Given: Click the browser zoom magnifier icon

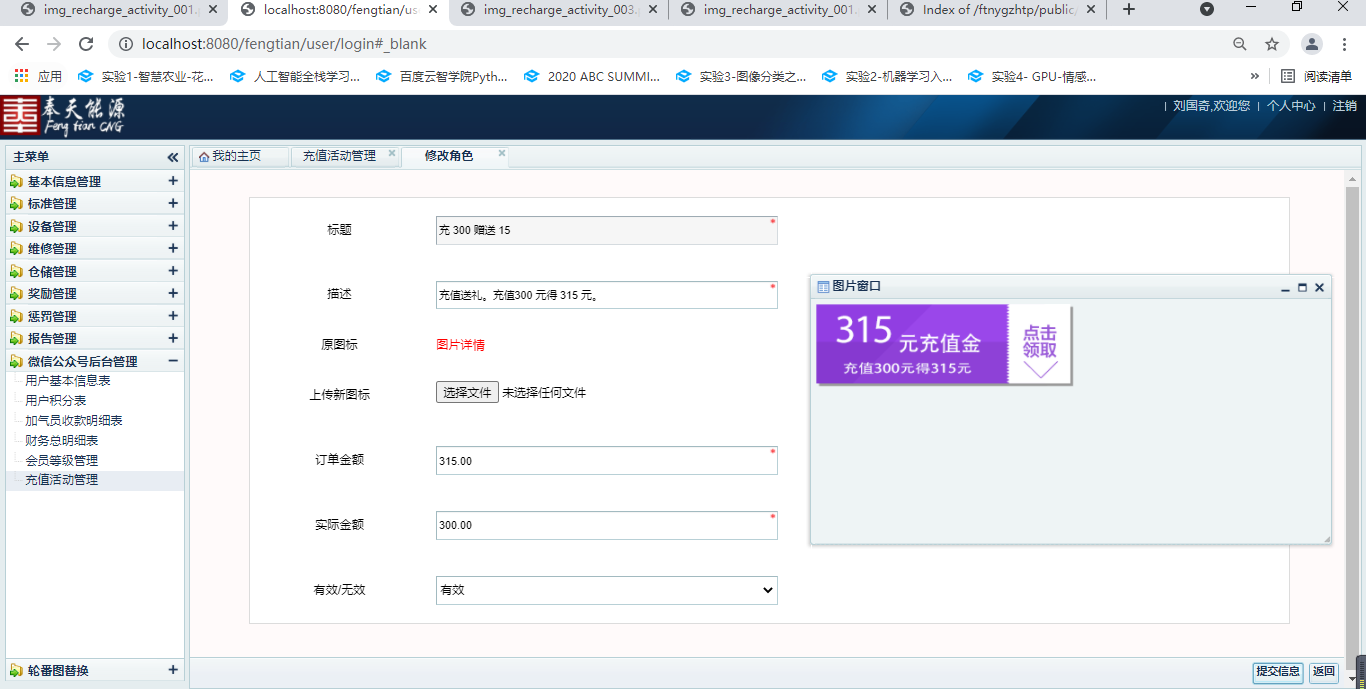Looking at the screenshot, I should 1240,44.
